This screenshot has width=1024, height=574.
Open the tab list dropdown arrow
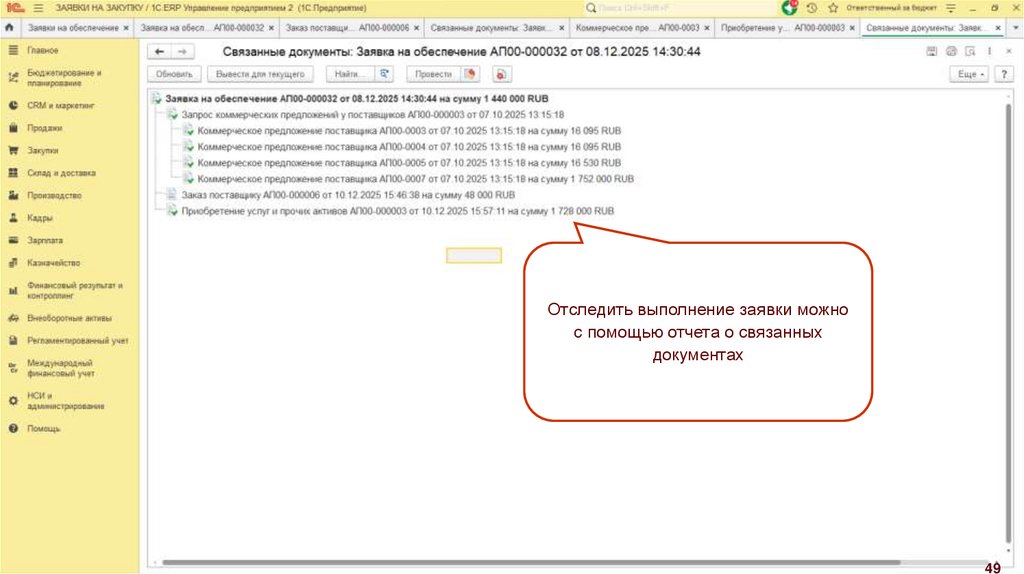click(1015, 28)
